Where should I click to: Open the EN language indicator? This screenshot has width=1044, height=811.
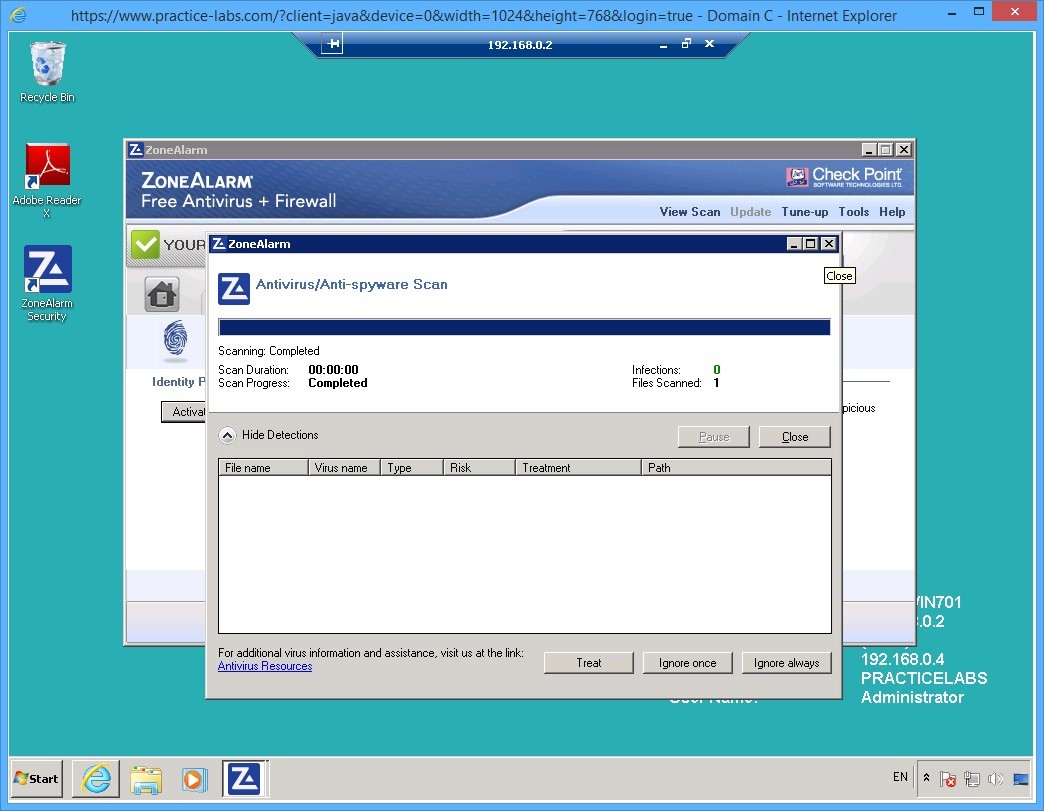point(899,777)
